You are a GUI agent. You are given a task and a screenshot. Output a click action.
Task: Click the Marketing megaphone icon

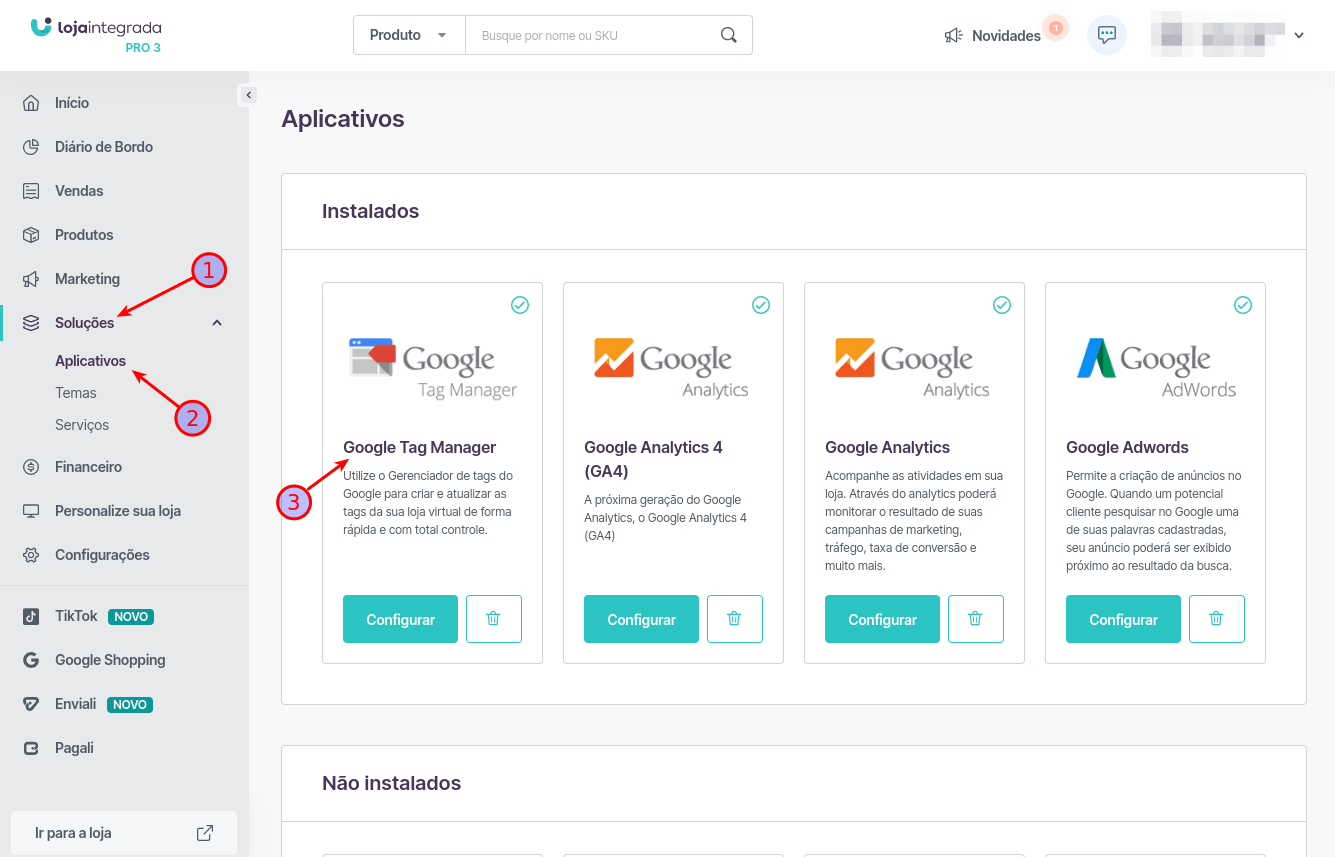point(31,279)
